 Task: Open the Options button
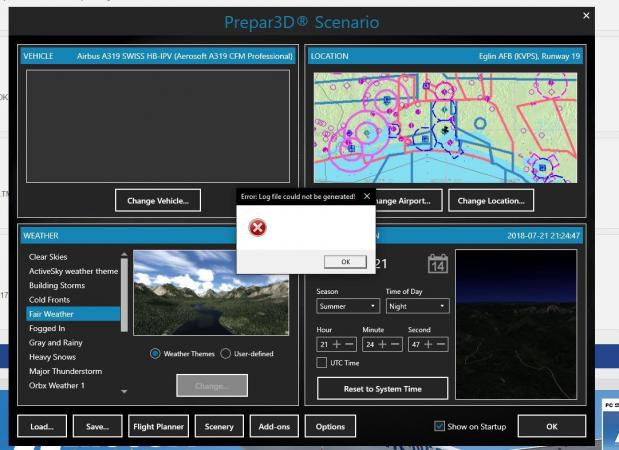330,426
